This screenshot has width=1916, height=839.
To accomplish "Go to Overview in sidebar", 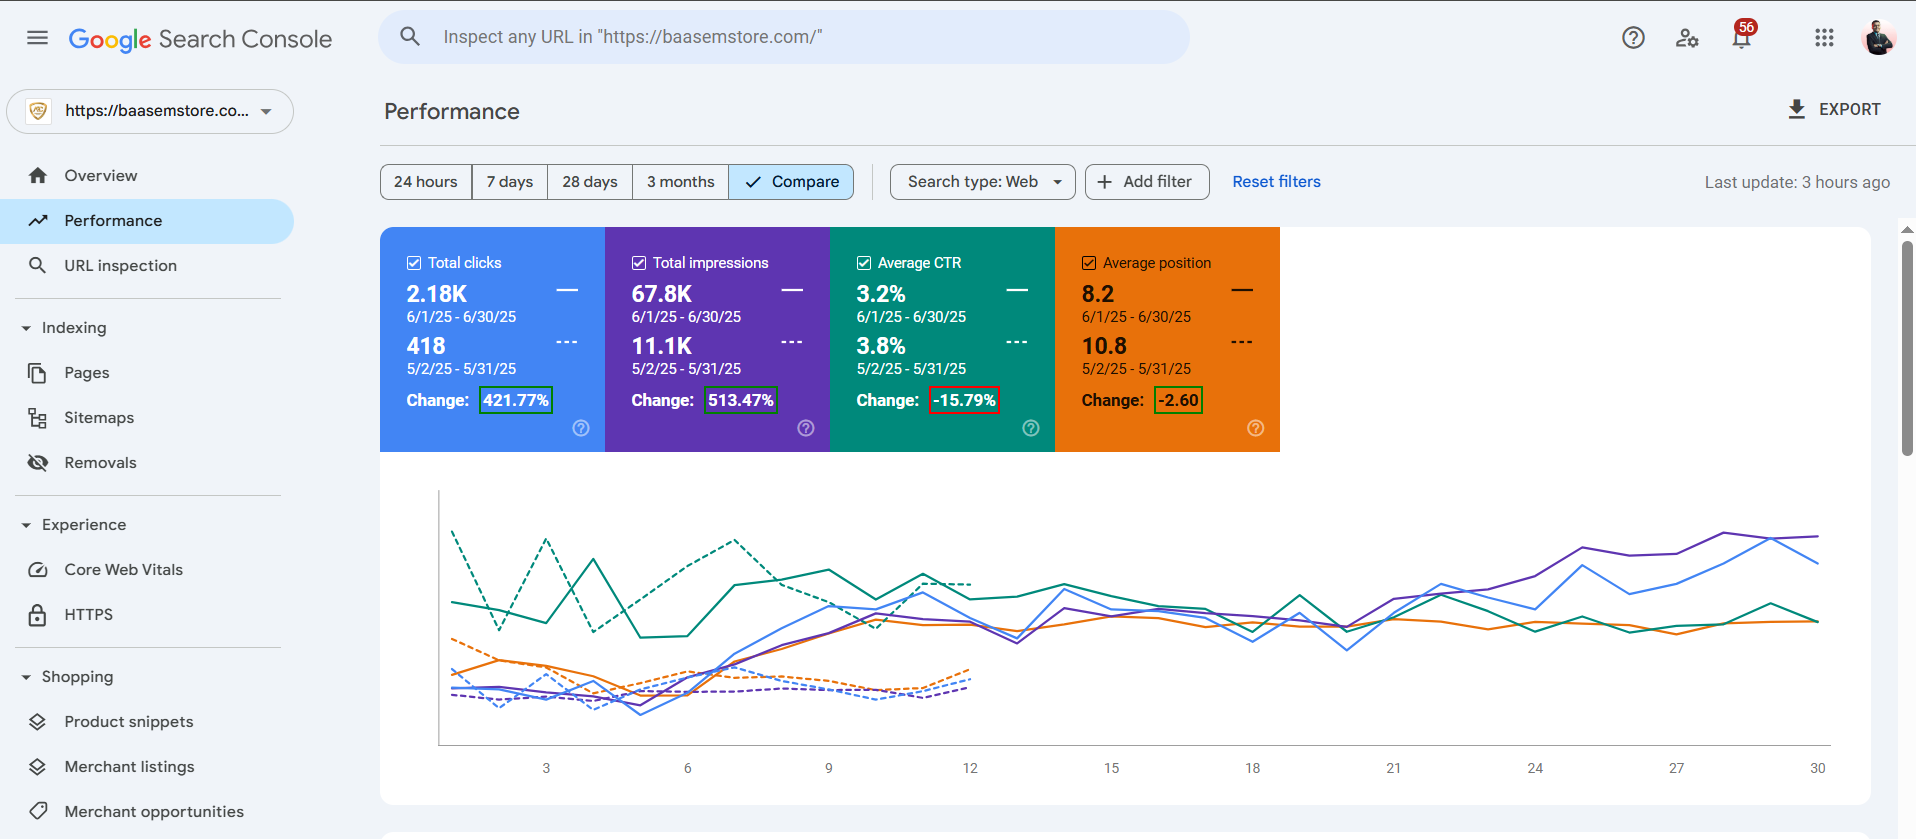I will (x=147, y=176).
